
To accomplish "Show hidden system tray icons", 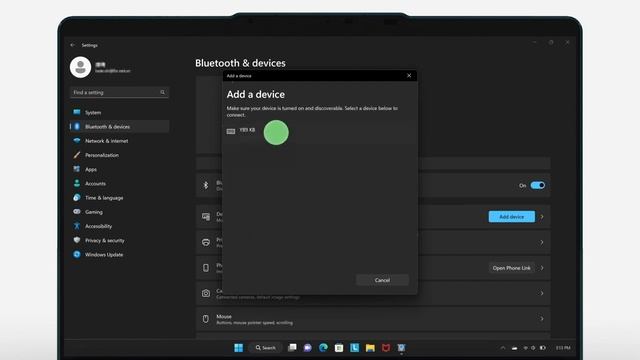I will [x=503, y=348].
